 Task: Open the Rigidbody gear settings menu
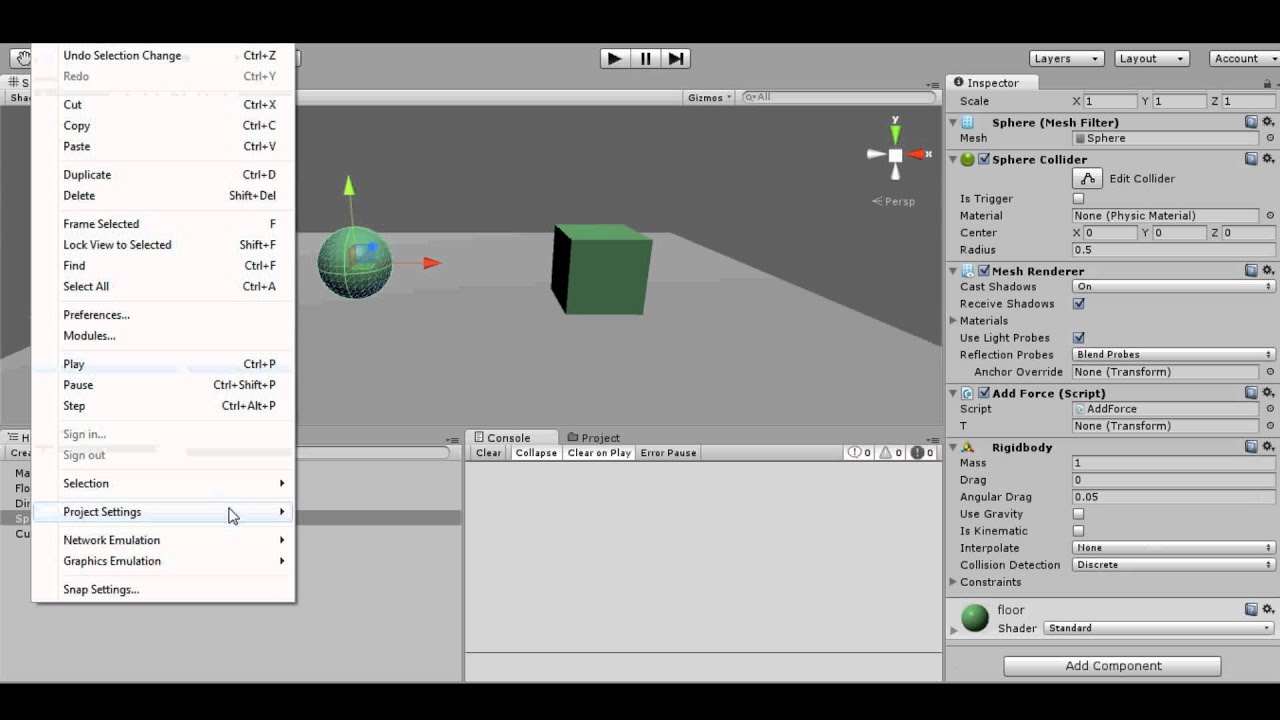click(x=1268, y=447)
